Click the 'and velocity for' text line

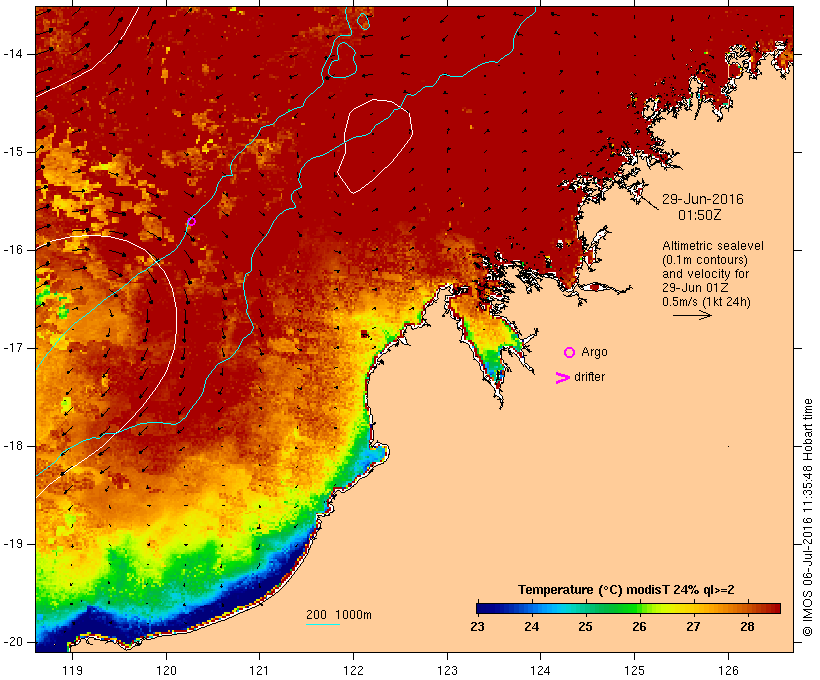click(705, 274)
